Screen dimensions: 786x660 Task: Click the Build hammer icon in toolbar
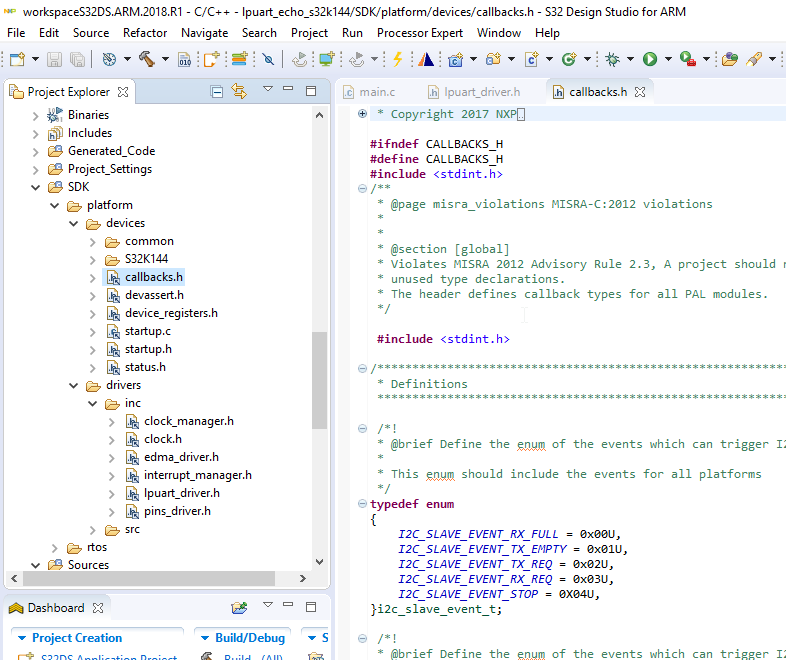pos(146,60)
